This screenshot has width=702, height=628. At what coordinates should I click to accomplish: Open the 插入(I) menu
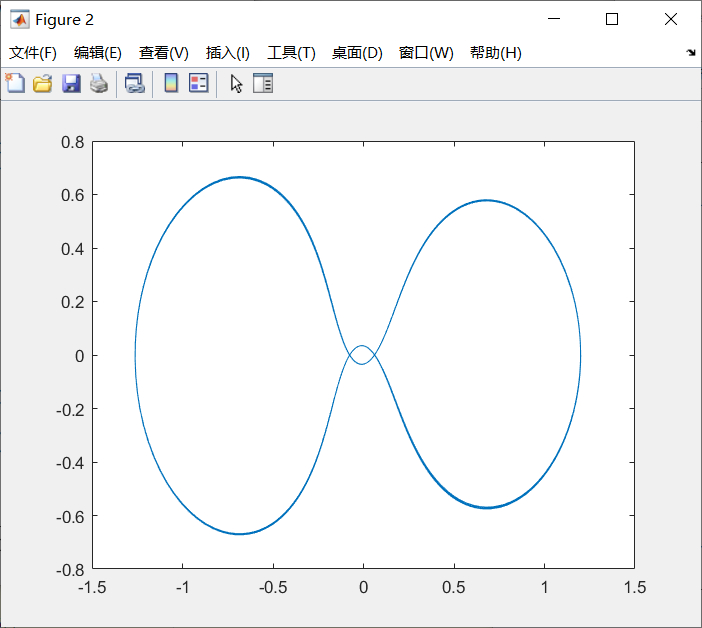pyautogui.click(x=227, y=53)
